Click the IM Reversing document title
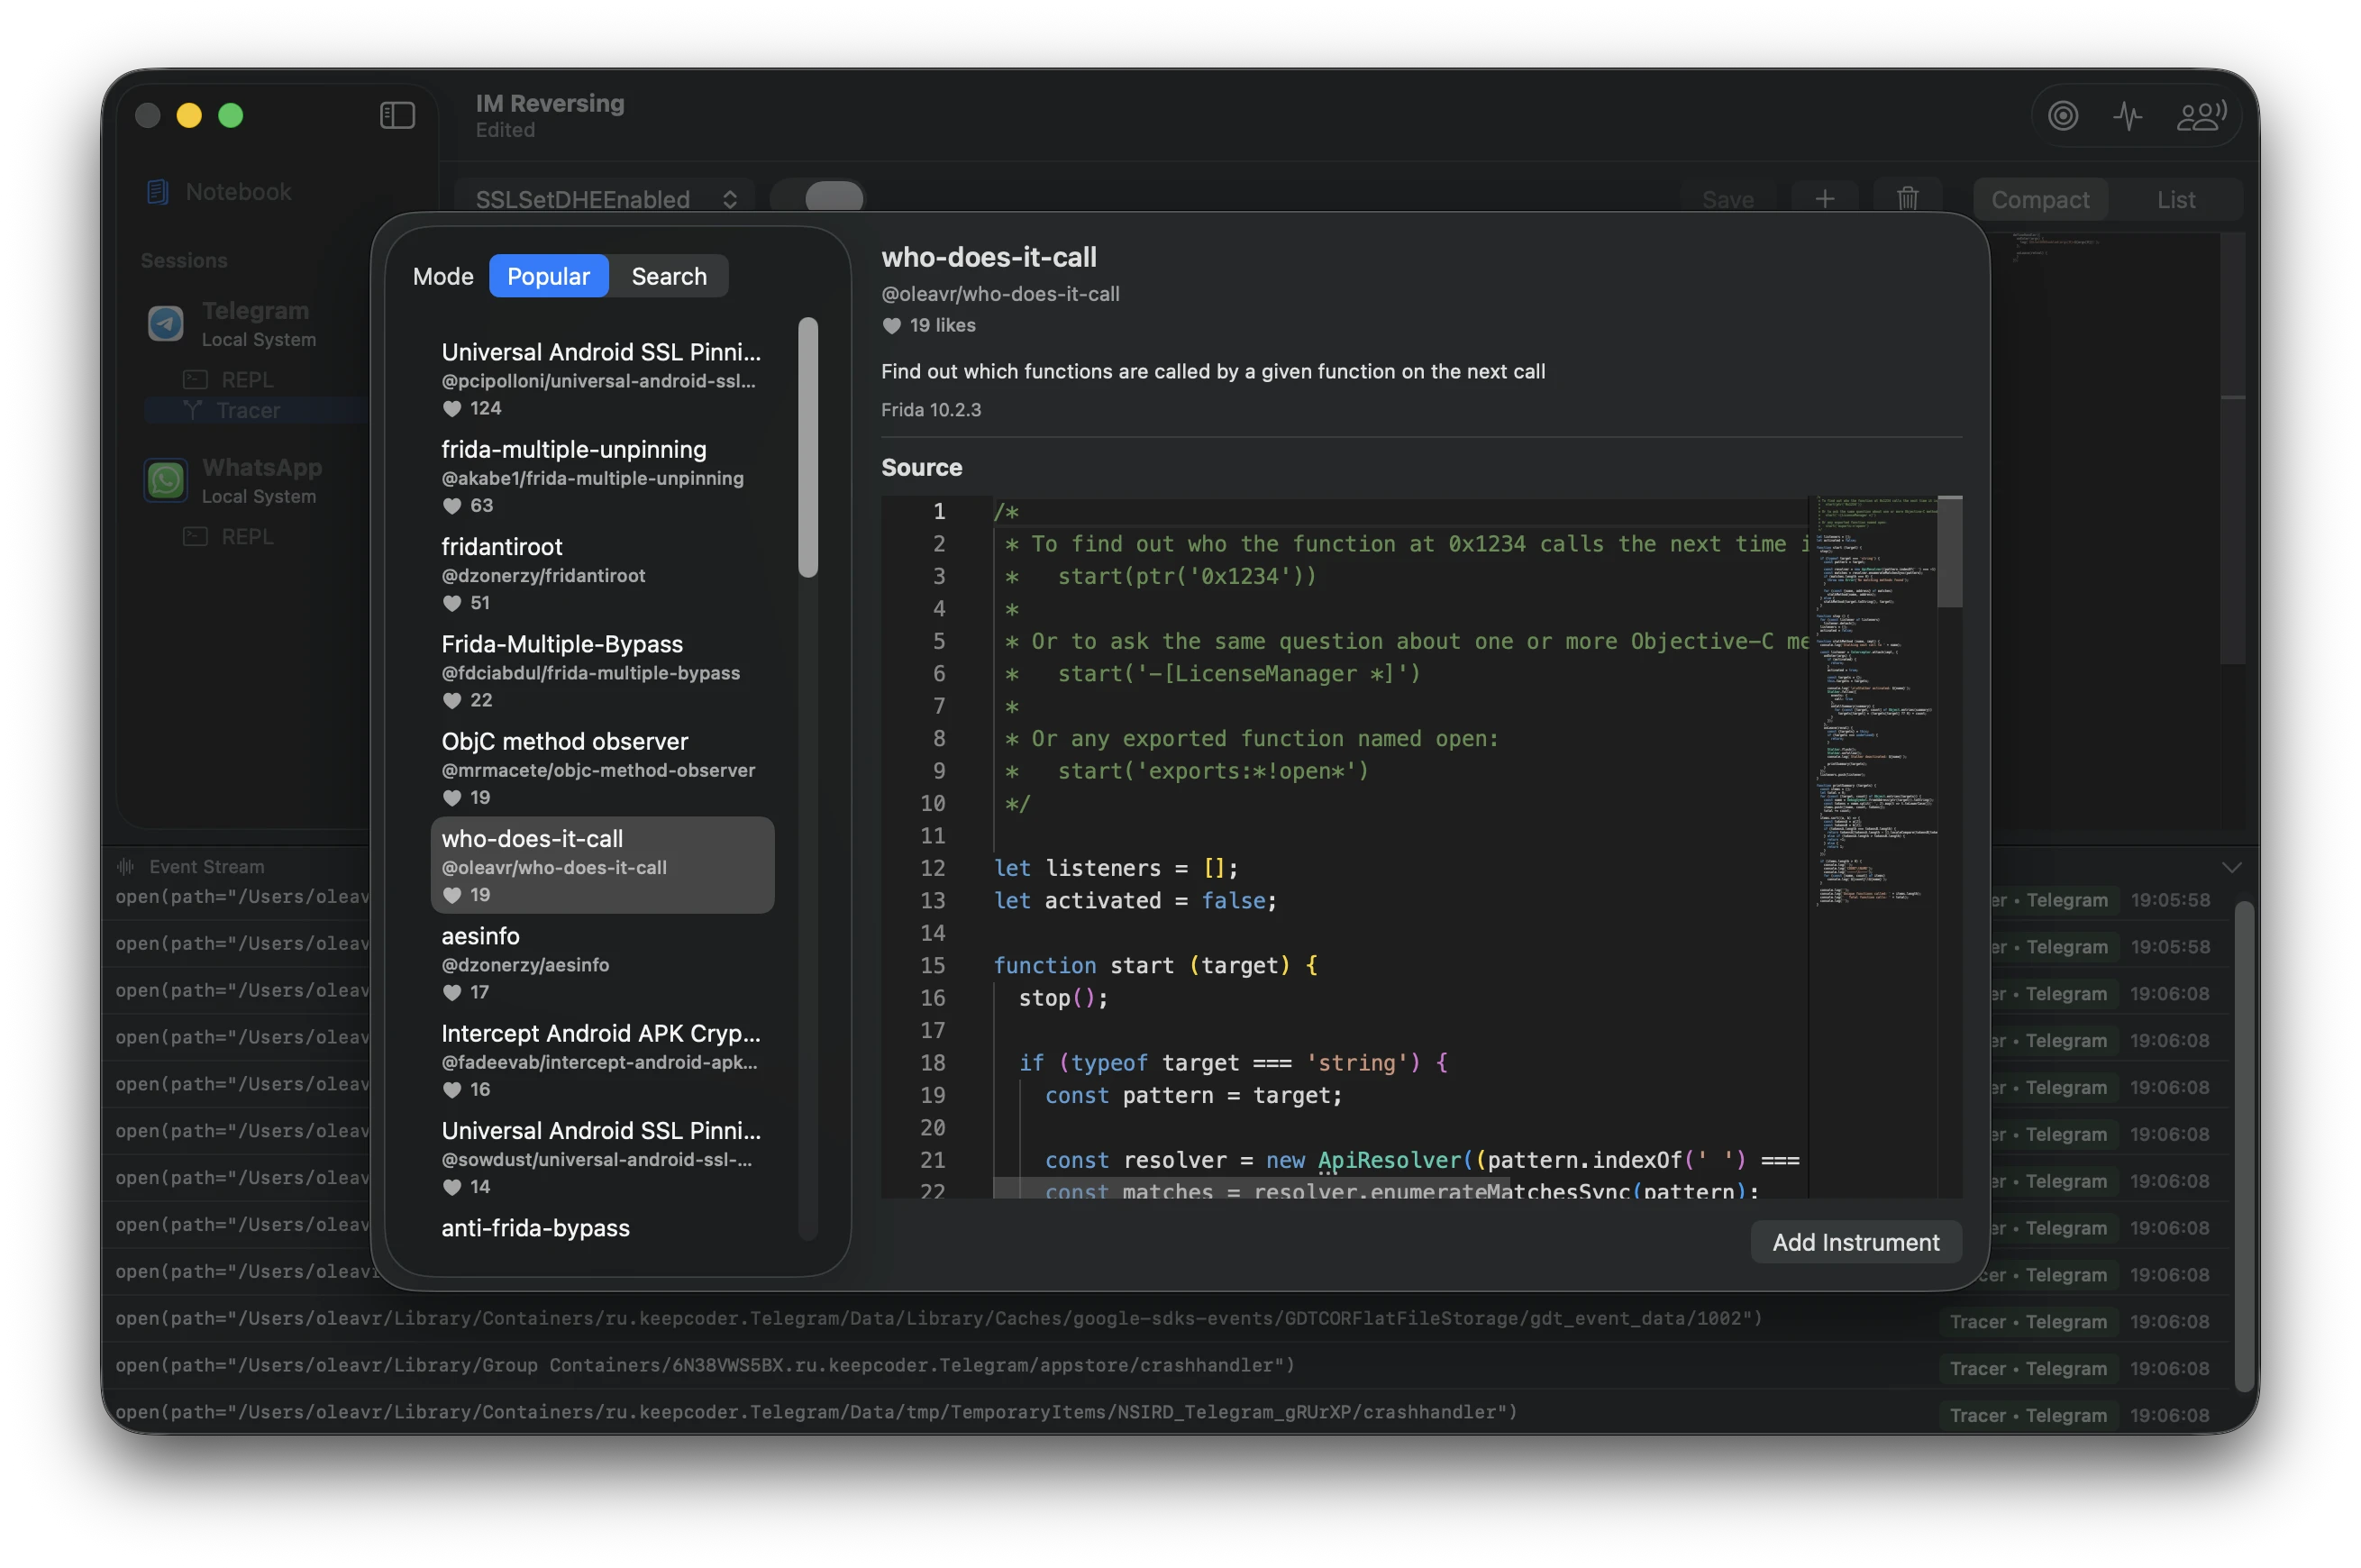Viewport: 2361px width, 1568px height. pos(550,103)
